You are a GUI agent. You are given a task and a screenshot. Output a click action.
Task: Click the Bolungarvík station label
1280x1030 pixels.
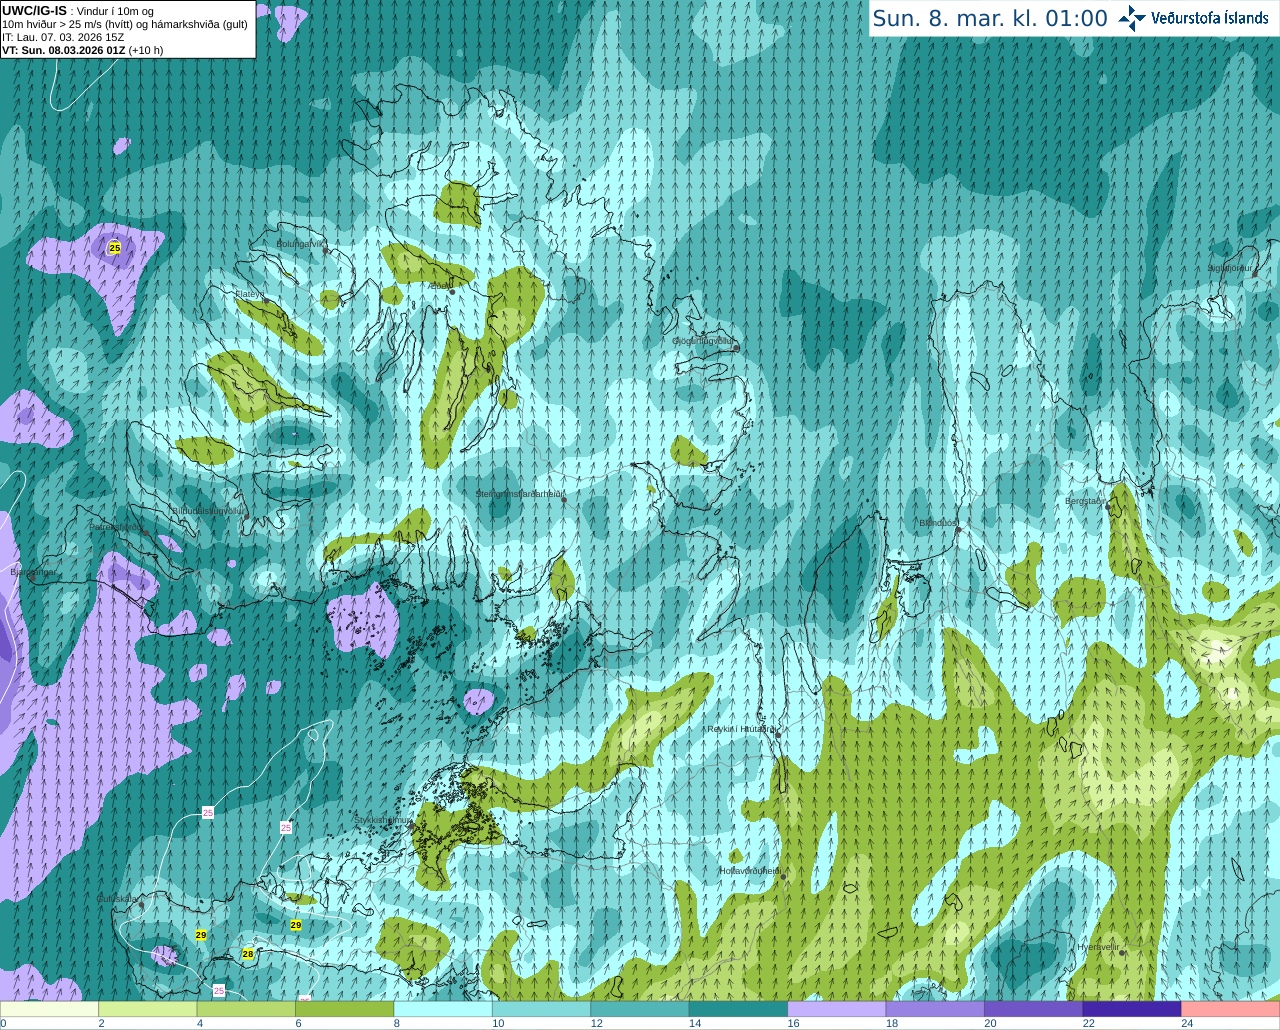click(x=301, y=243)
